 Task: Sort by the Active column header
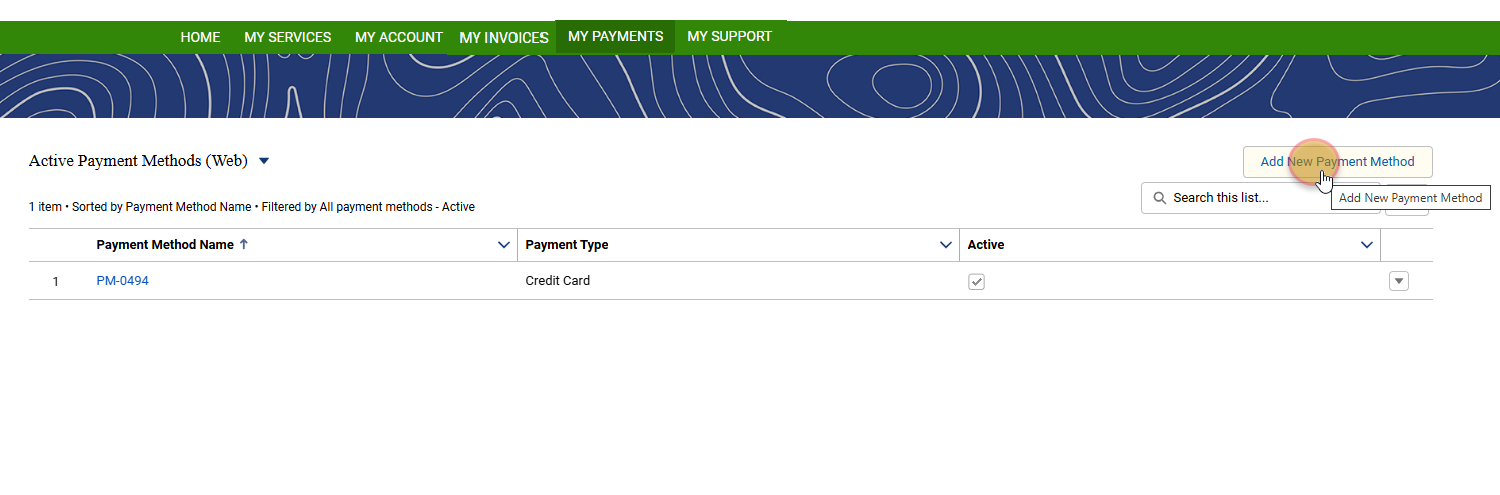(x=986, y=245)
